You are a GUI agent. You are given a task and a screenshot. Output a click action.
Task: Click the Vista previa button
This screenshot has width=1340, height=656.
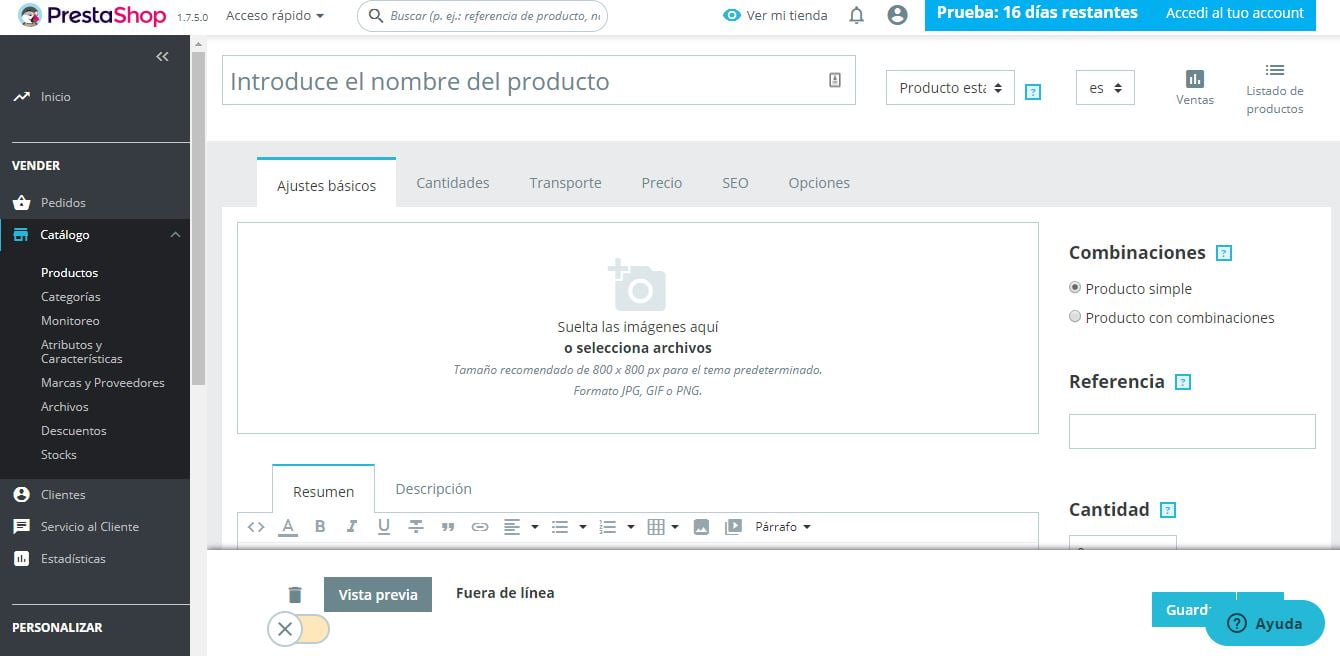pos(378,593)
